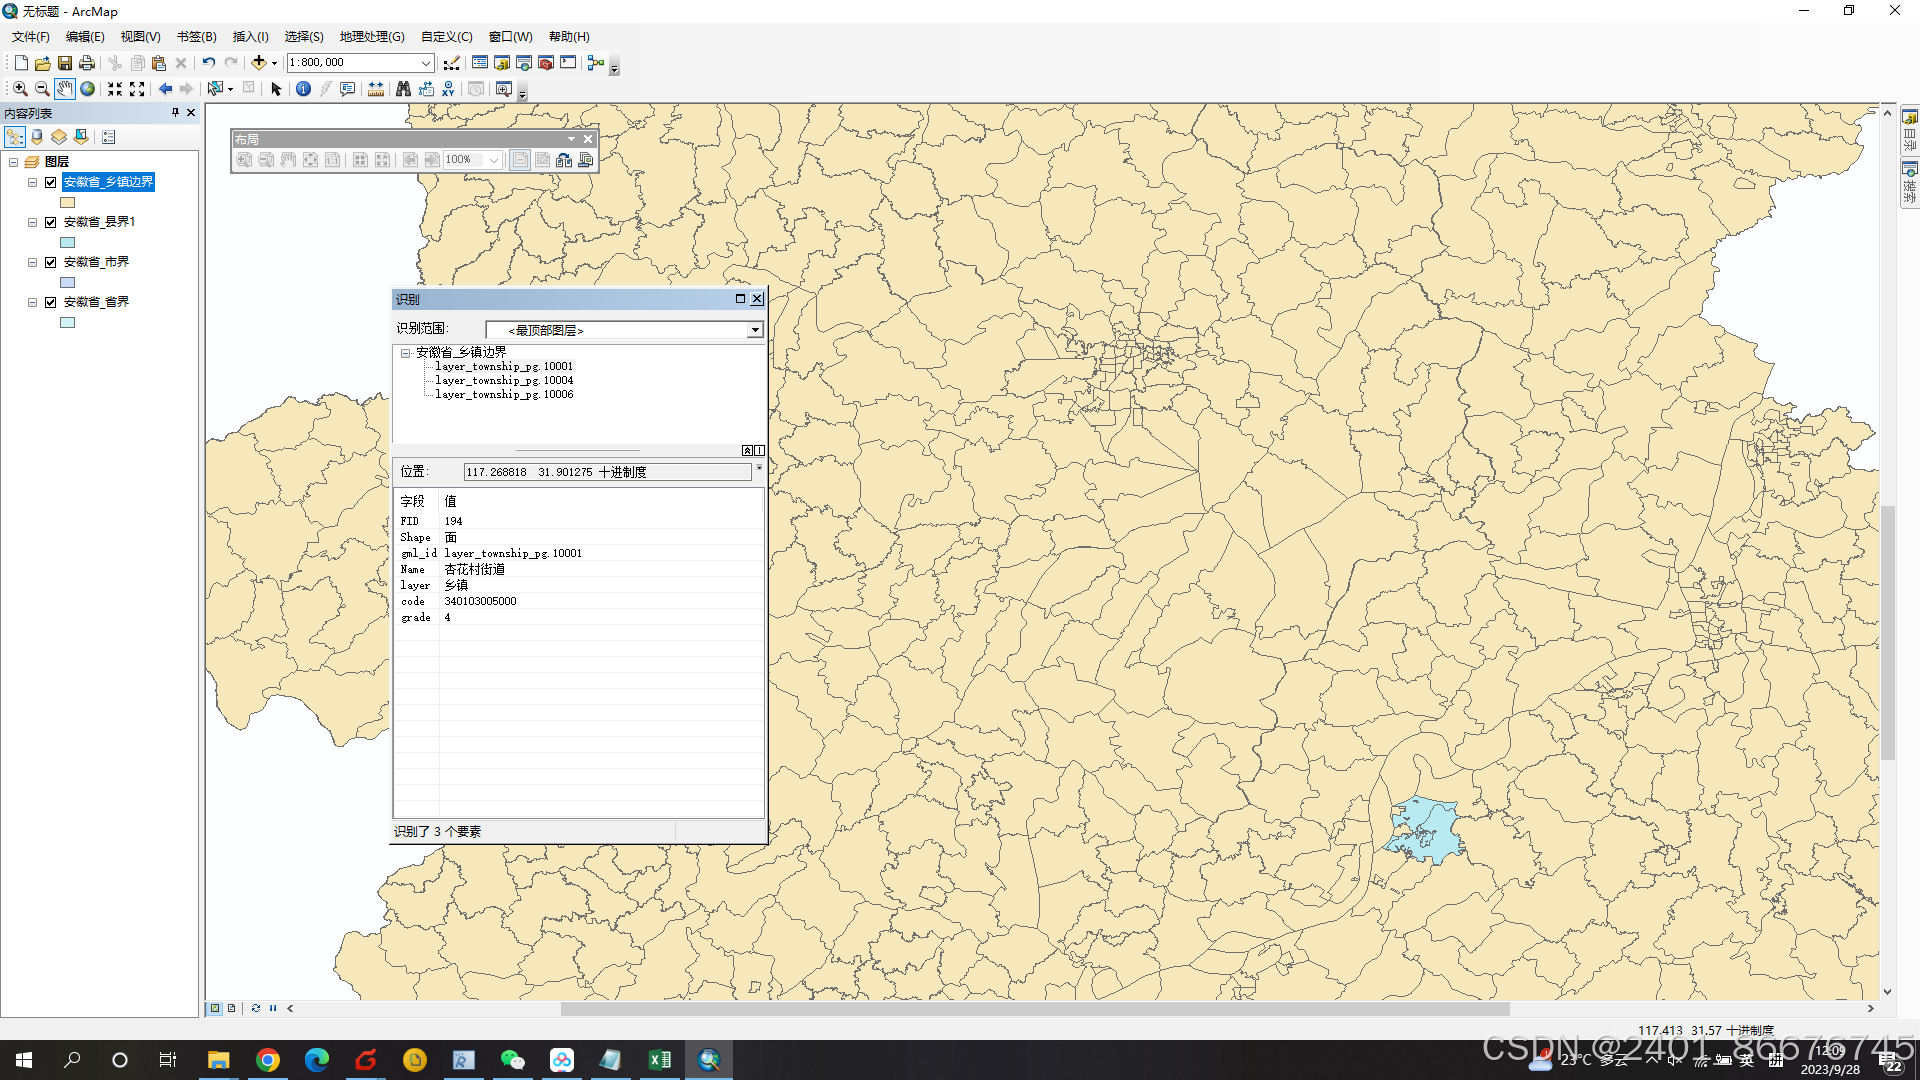Click the Full Extent globe icon
1920x1080 pixels.
[88, 89]
